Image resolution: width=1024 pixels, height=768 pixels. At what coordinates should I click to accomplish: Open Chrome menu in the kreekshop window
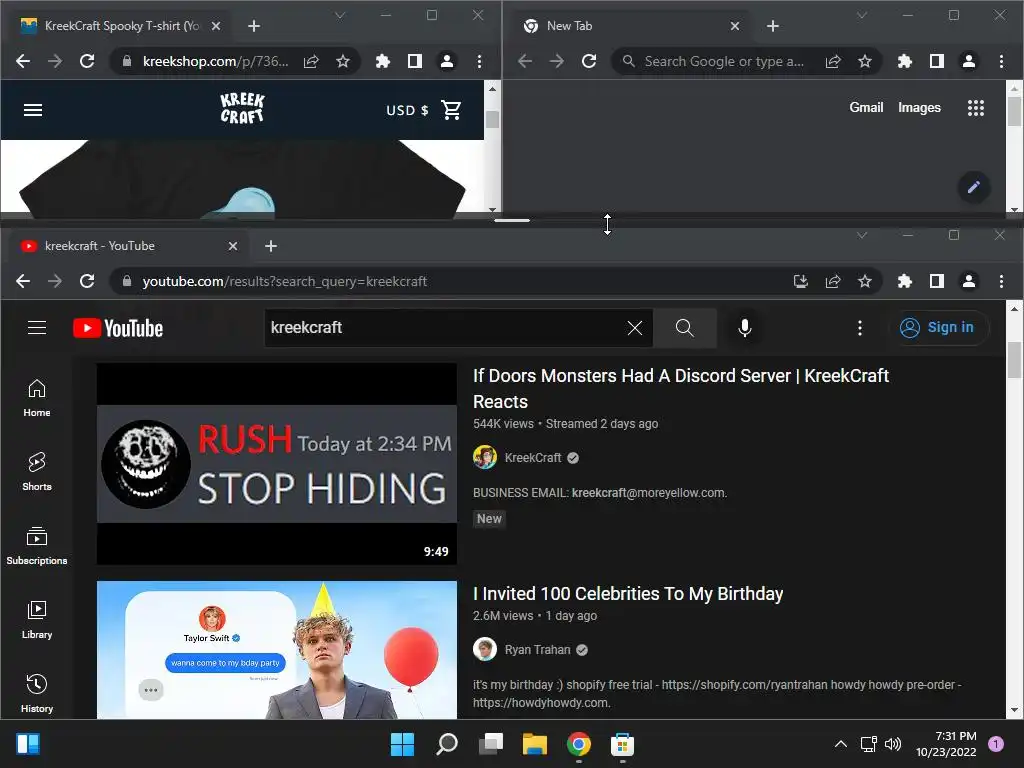(479, 61)
